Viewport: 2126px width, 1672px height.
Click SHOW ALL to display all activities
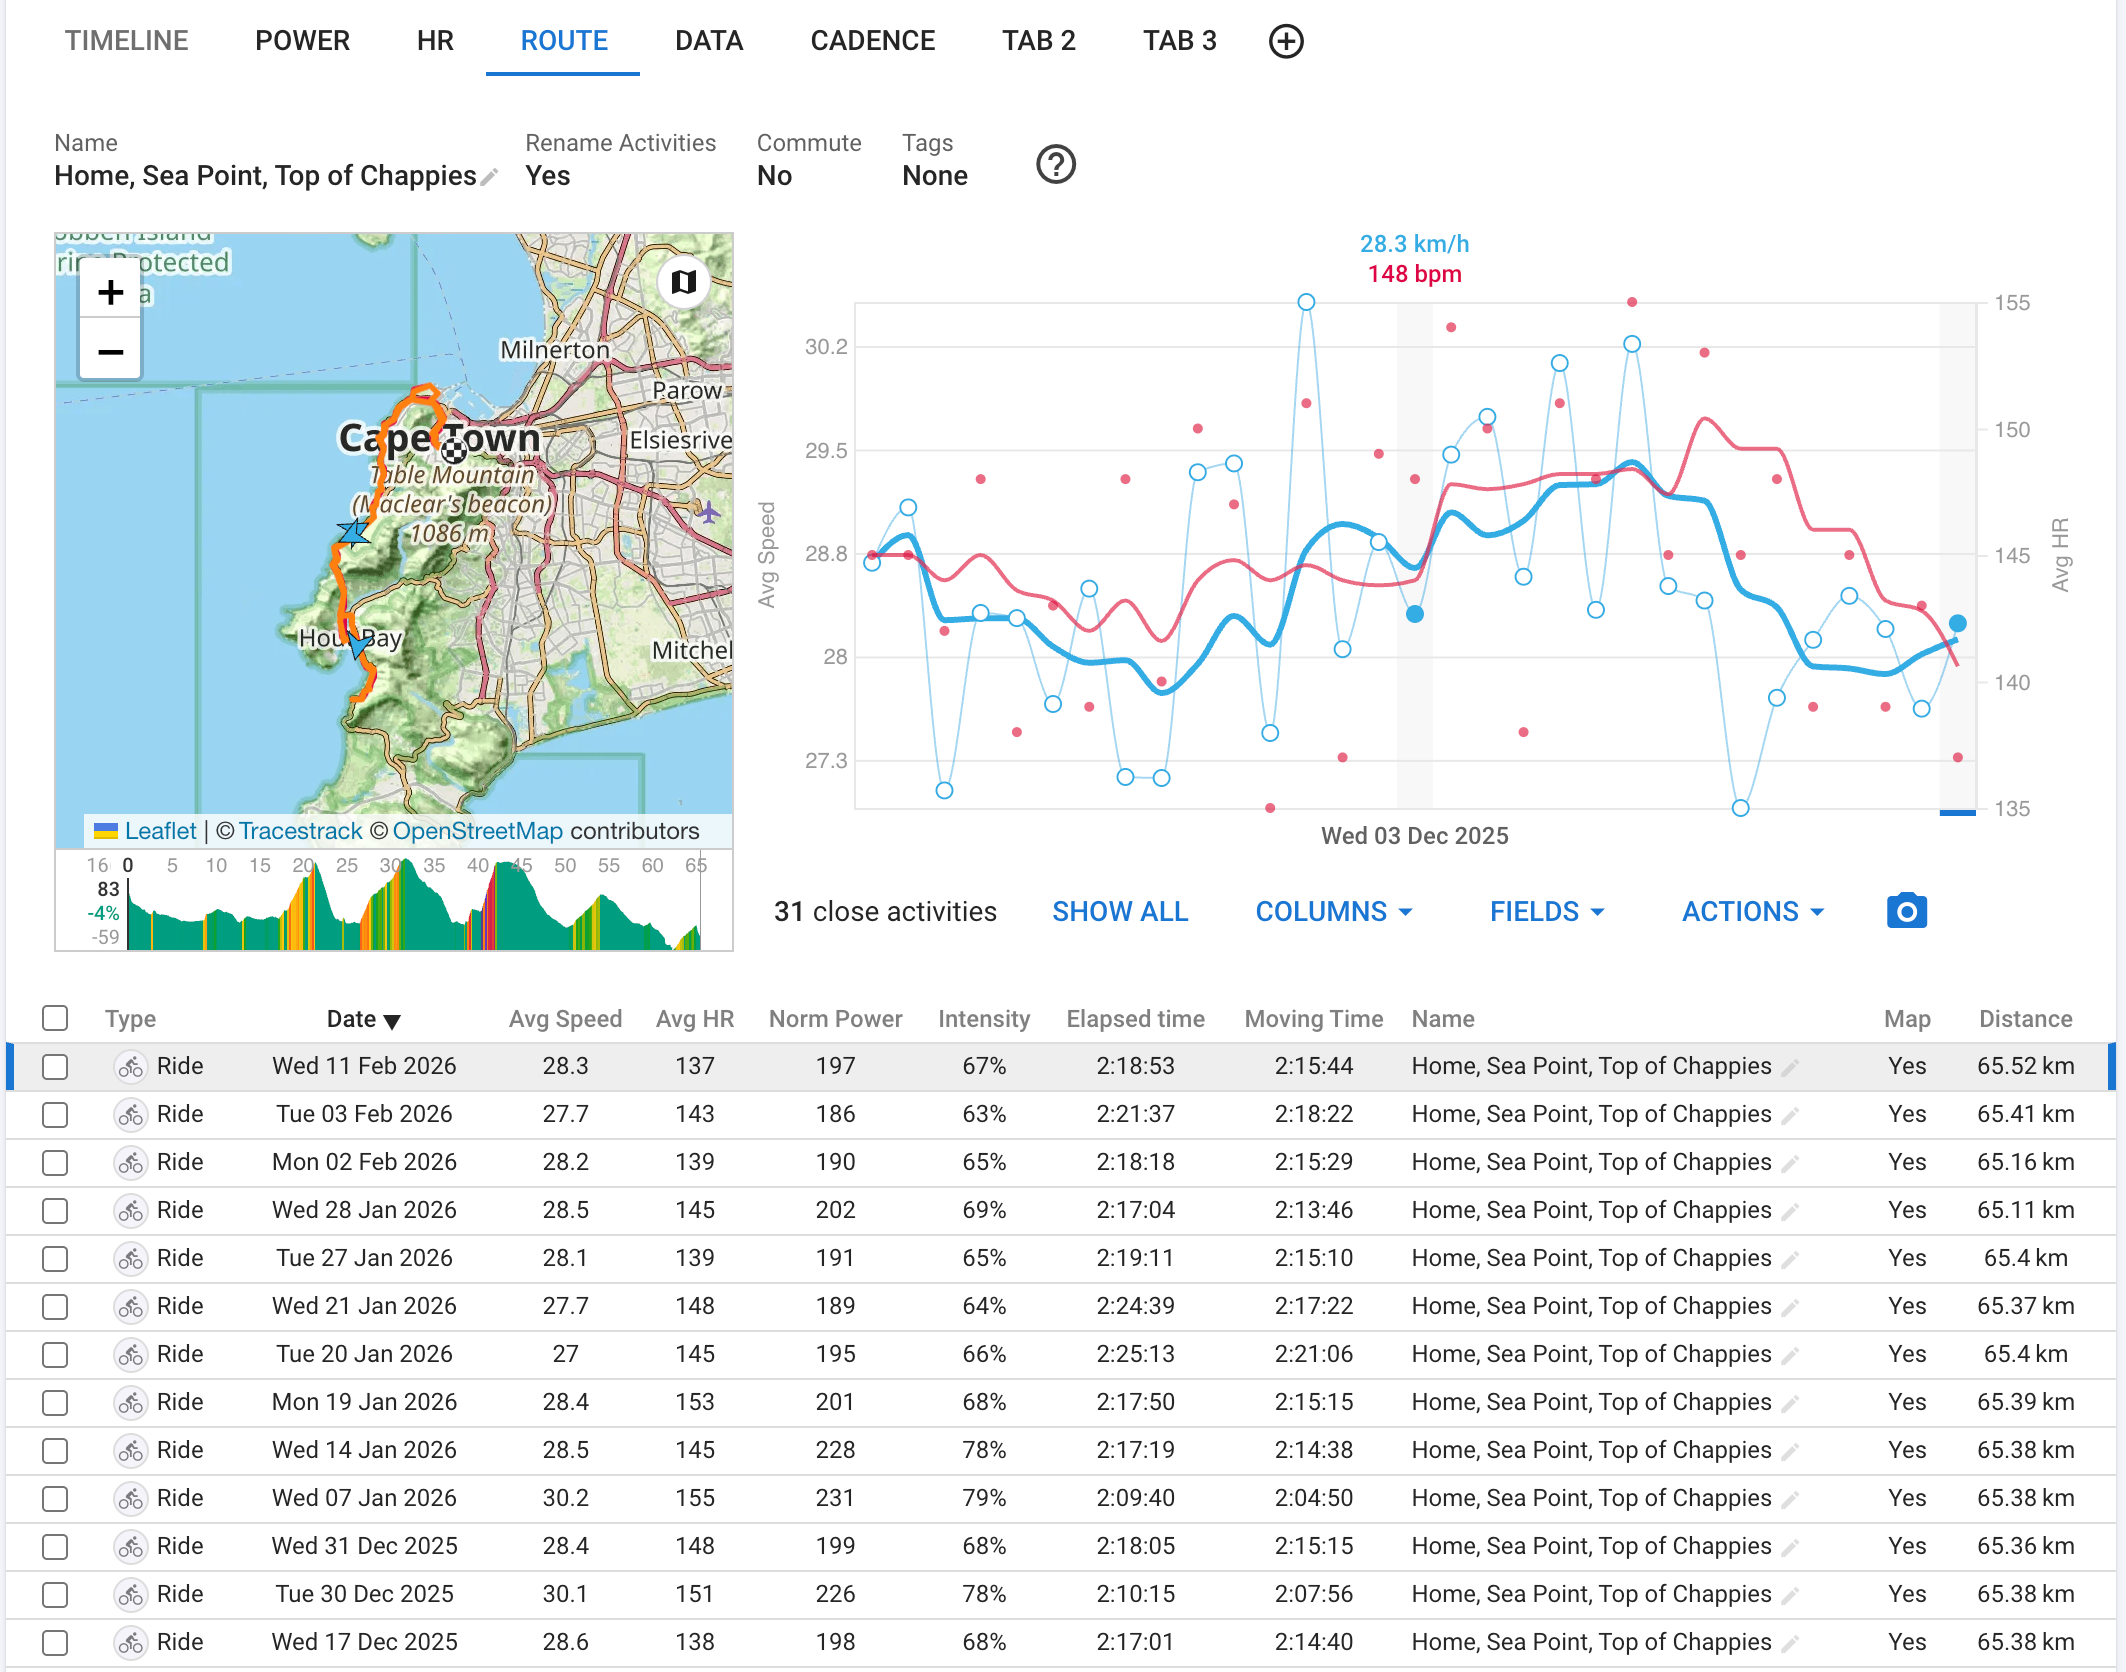tap(1119, 911)
